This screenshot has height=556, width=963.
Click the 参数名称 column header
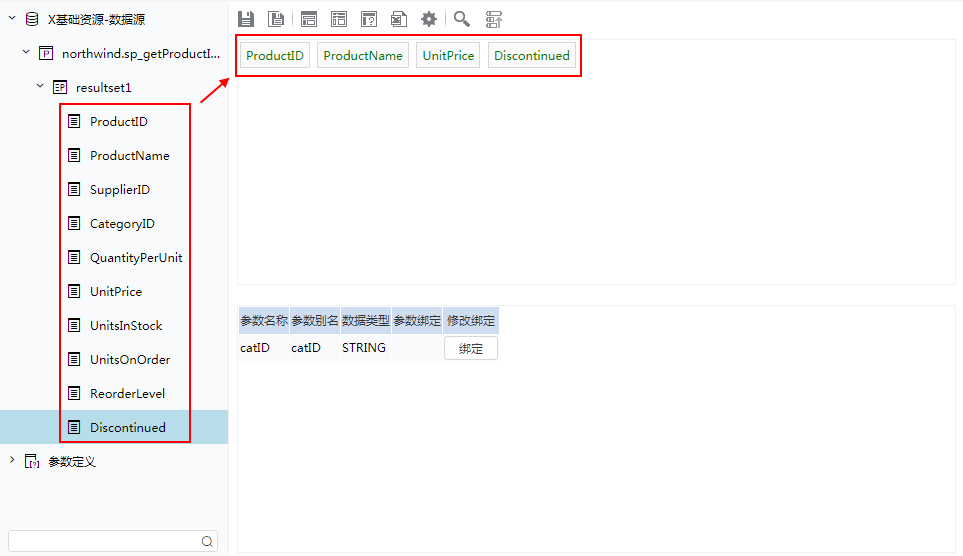pyautogui.click(x=264, y=321)
